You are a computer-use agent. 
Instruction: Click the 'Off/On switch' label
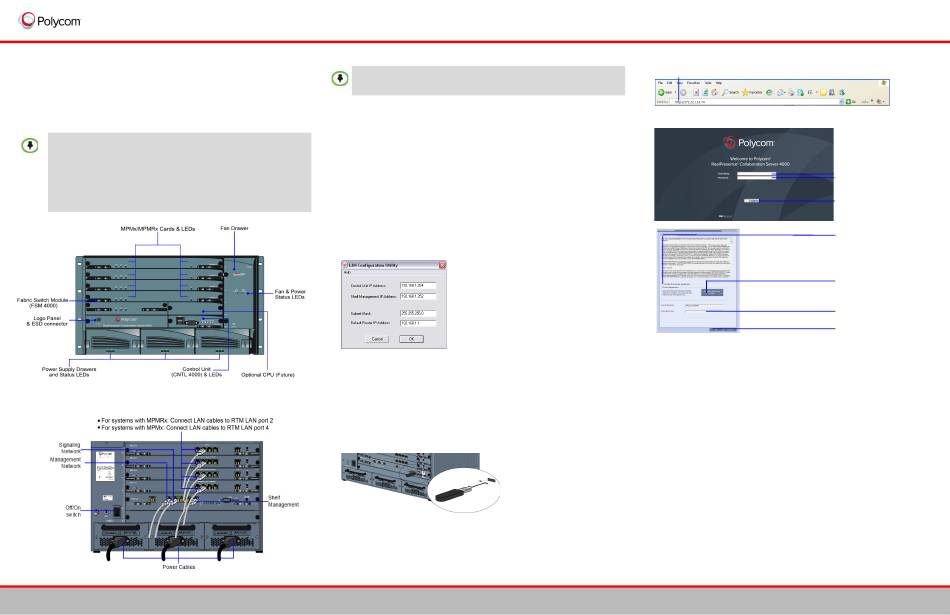(x=73, y=511)
